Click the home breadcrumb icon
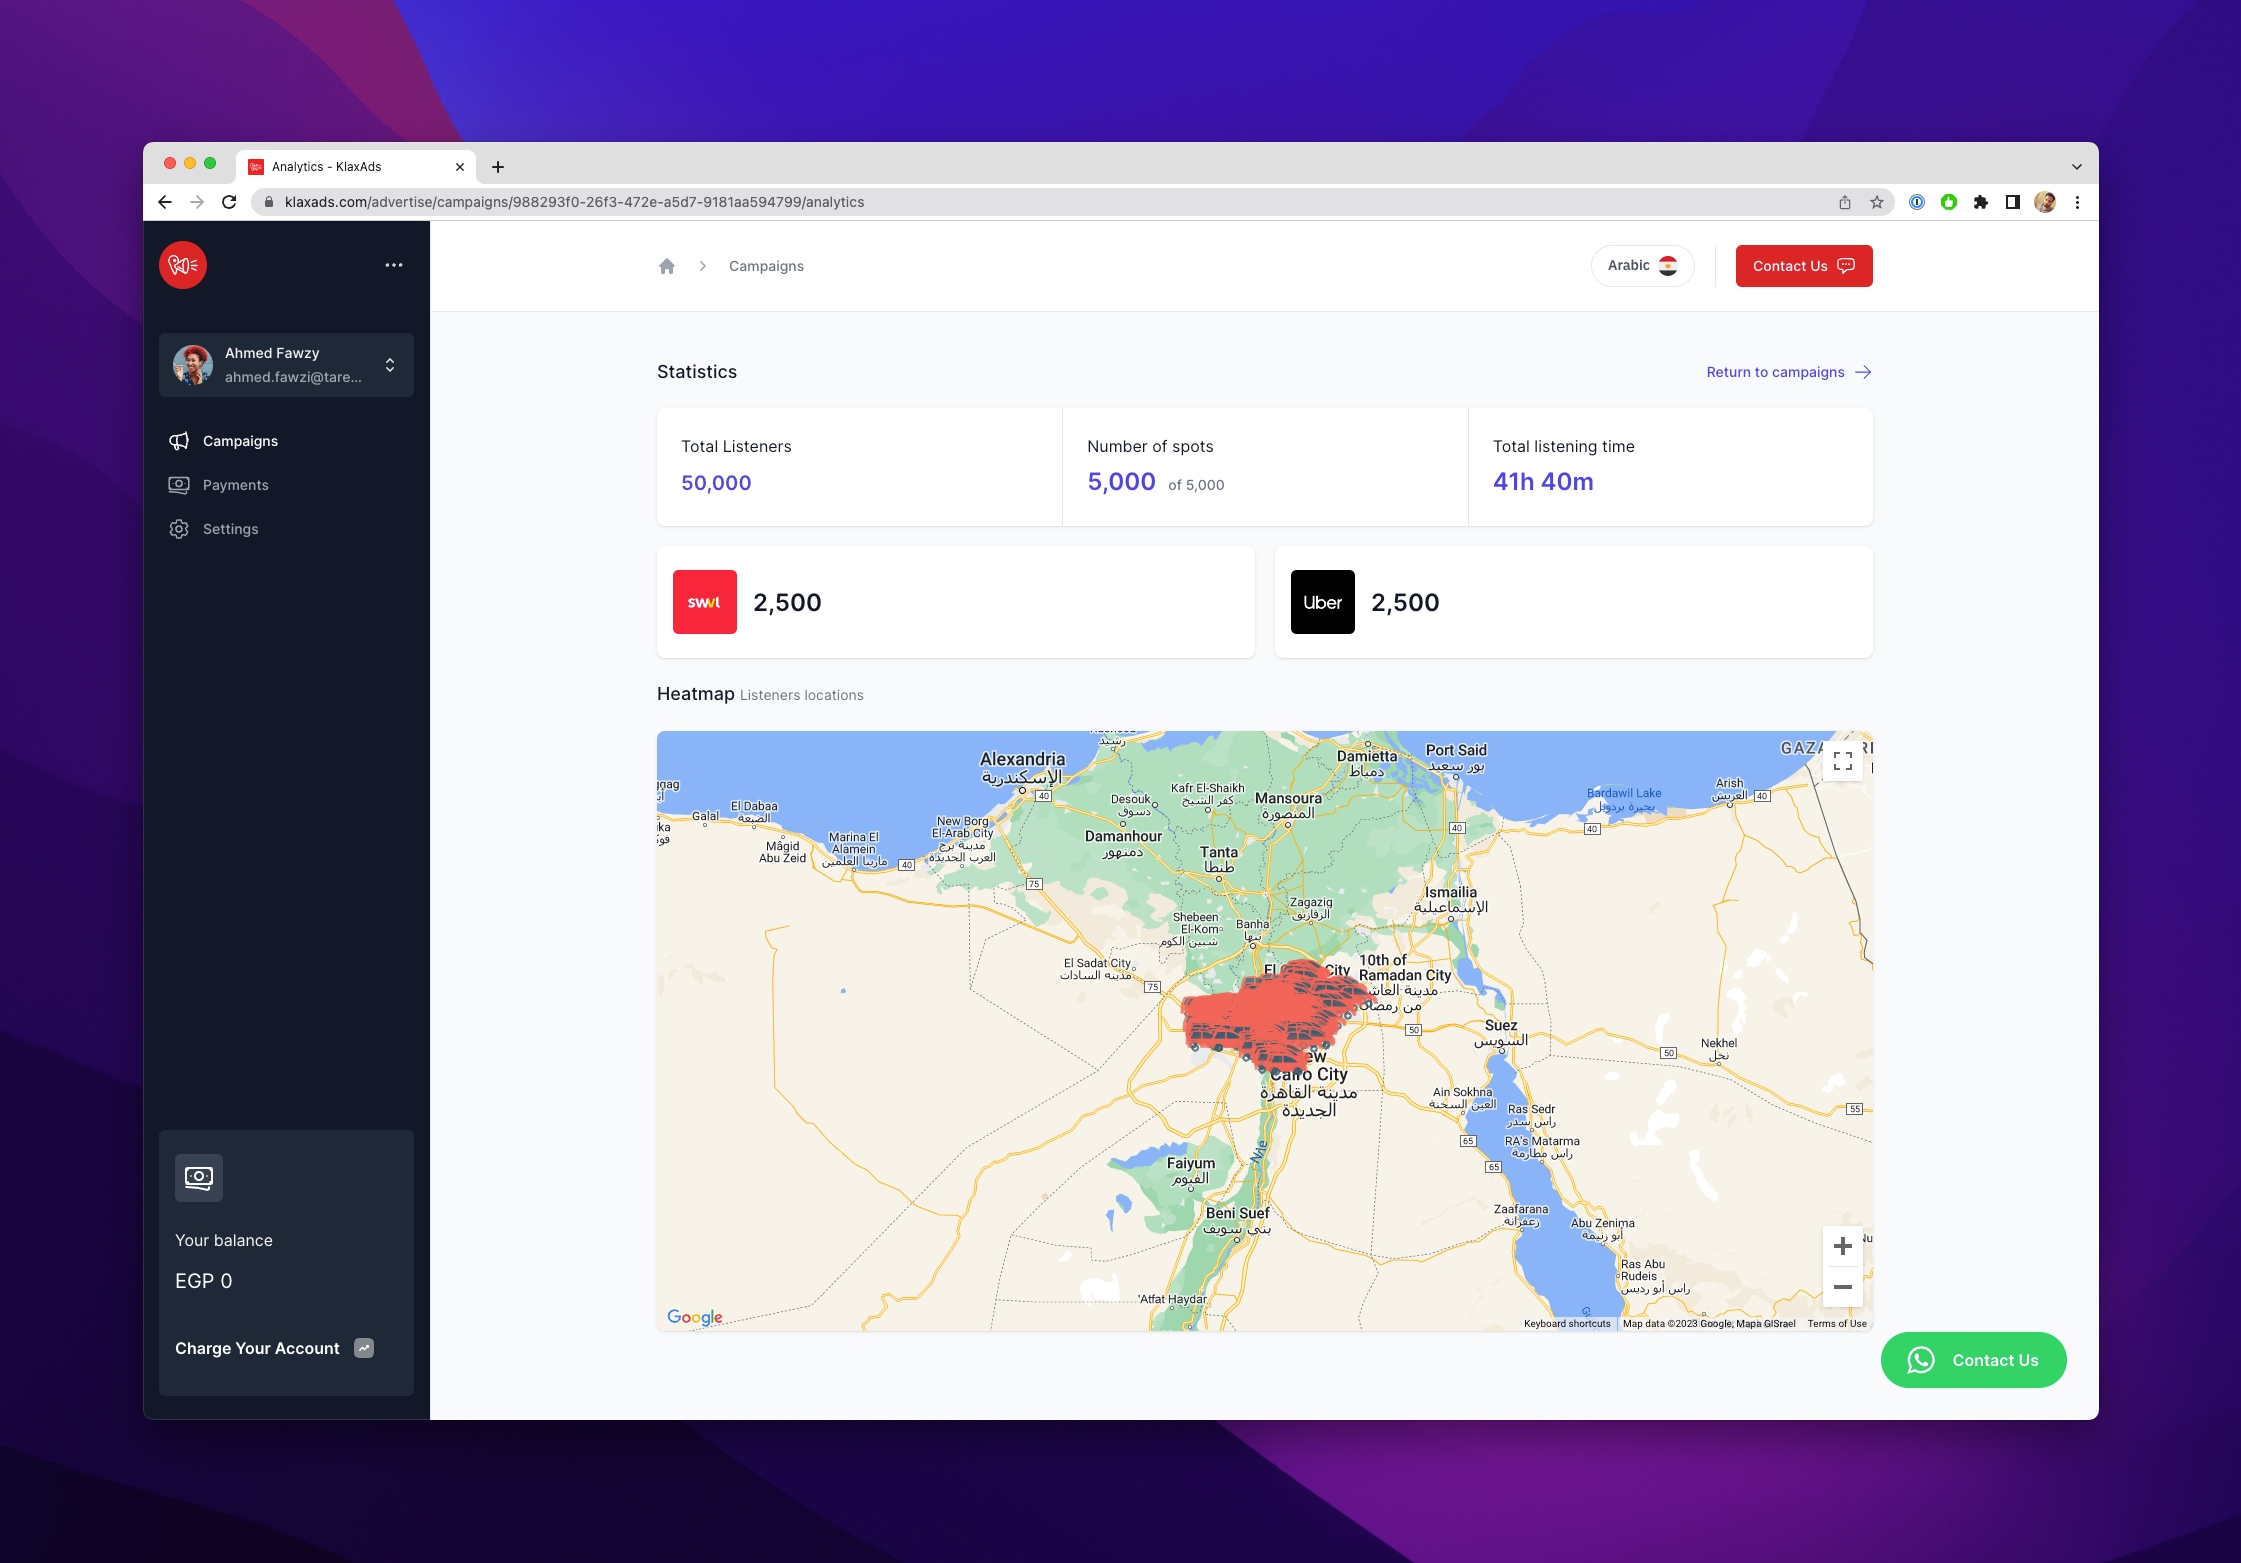This screenshot has height=1563, width=2241. 667,266
